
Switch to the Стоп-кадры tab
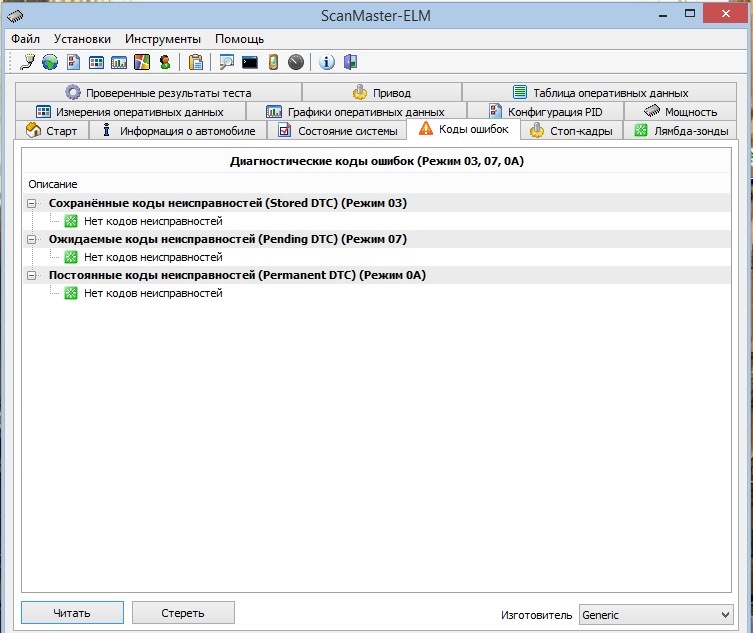(571, 130)
